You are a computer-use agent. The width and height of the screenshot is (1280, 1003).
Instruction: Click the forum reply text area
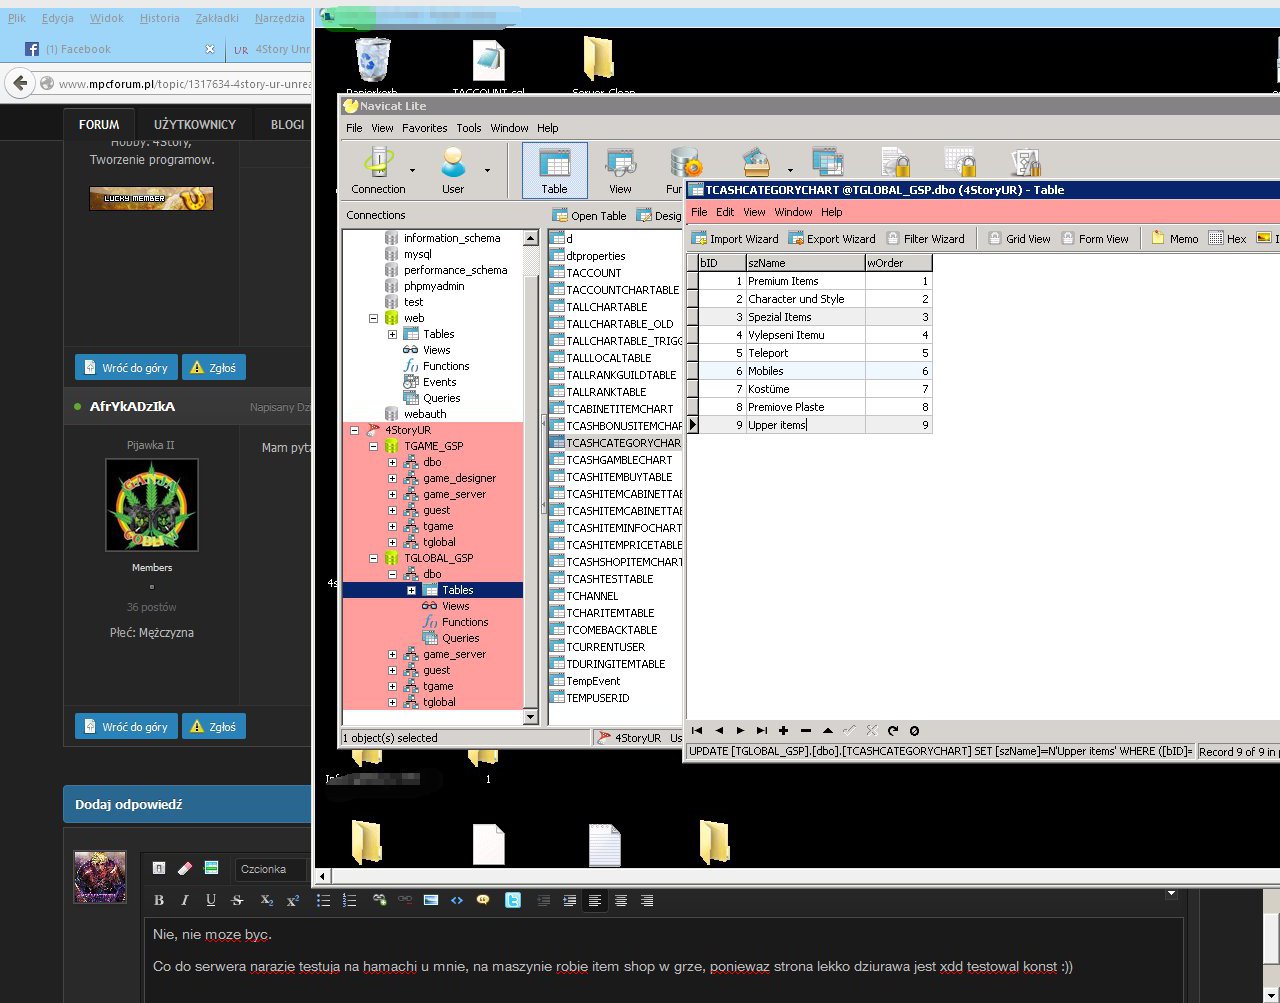[x=662, y=960]
